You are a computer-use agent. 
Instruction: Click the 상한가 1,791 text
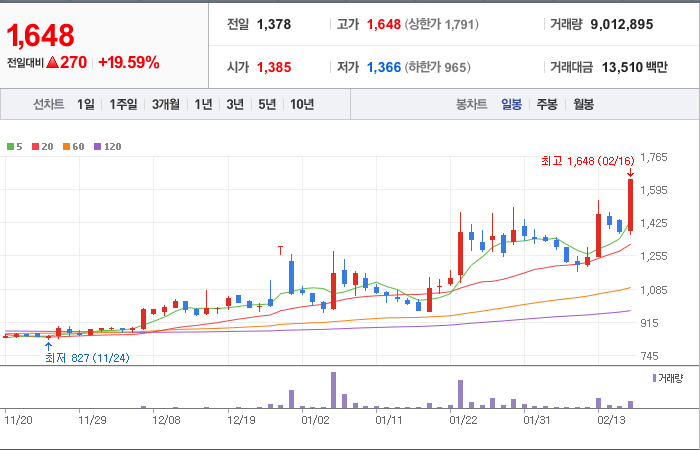442,24
